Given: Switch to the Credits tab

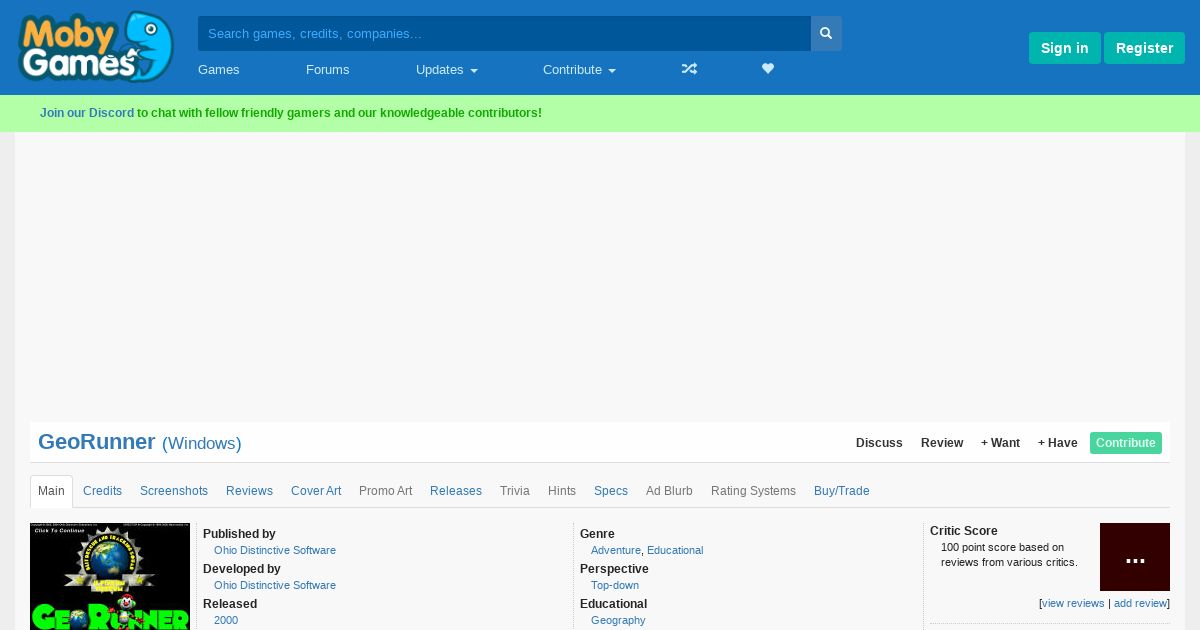Looking at the screenshot, I should pos(102,491).
